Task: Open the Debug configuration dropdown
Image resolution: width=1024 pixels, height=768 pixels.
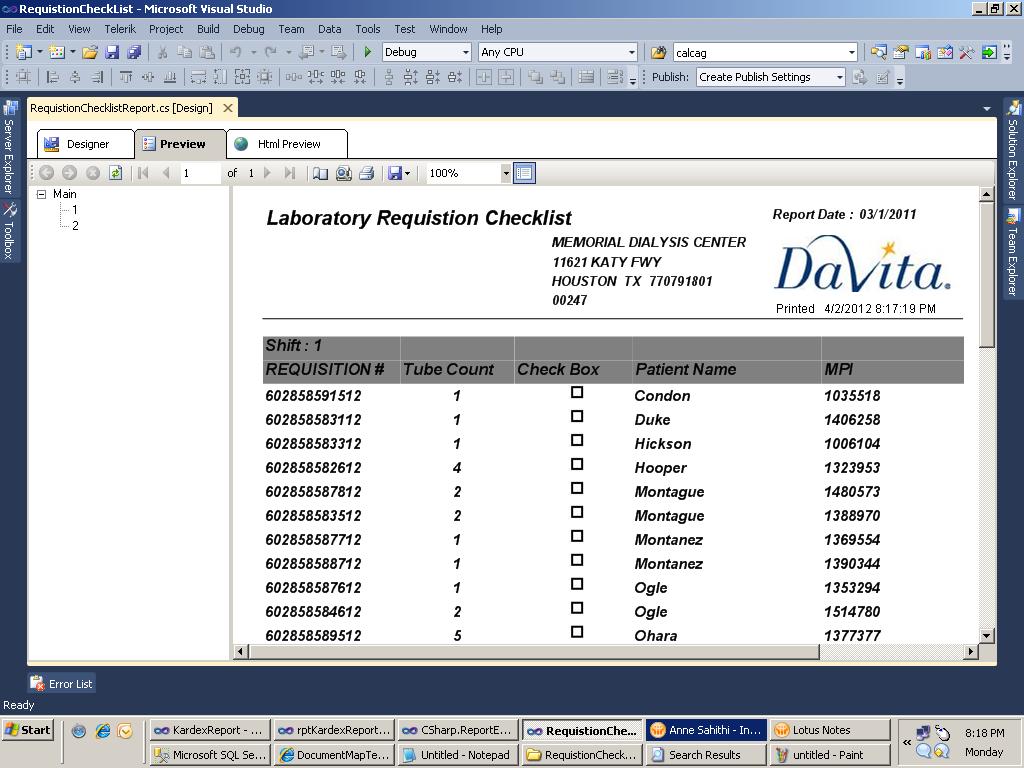Action: pyautogui.click(x=465, y=52)
